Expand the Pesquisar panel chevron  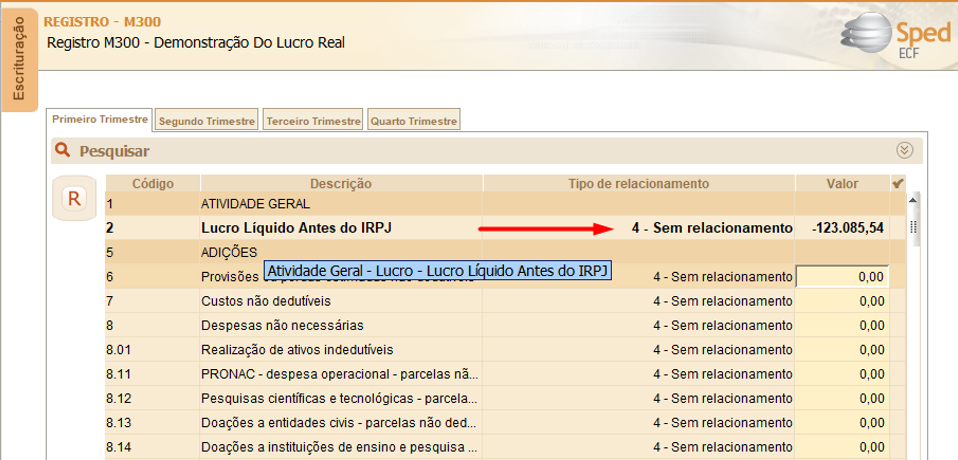[905, 150]
